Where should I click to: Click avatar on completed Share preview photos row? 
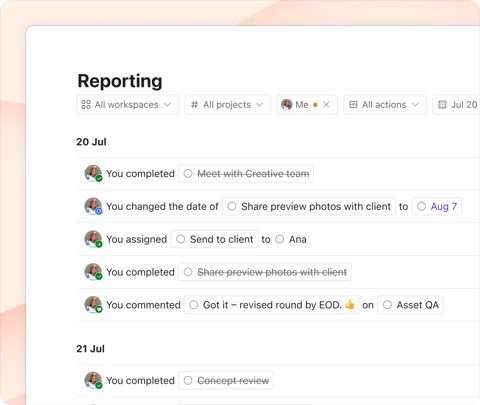pyautogui.click(x=93, y=272)
